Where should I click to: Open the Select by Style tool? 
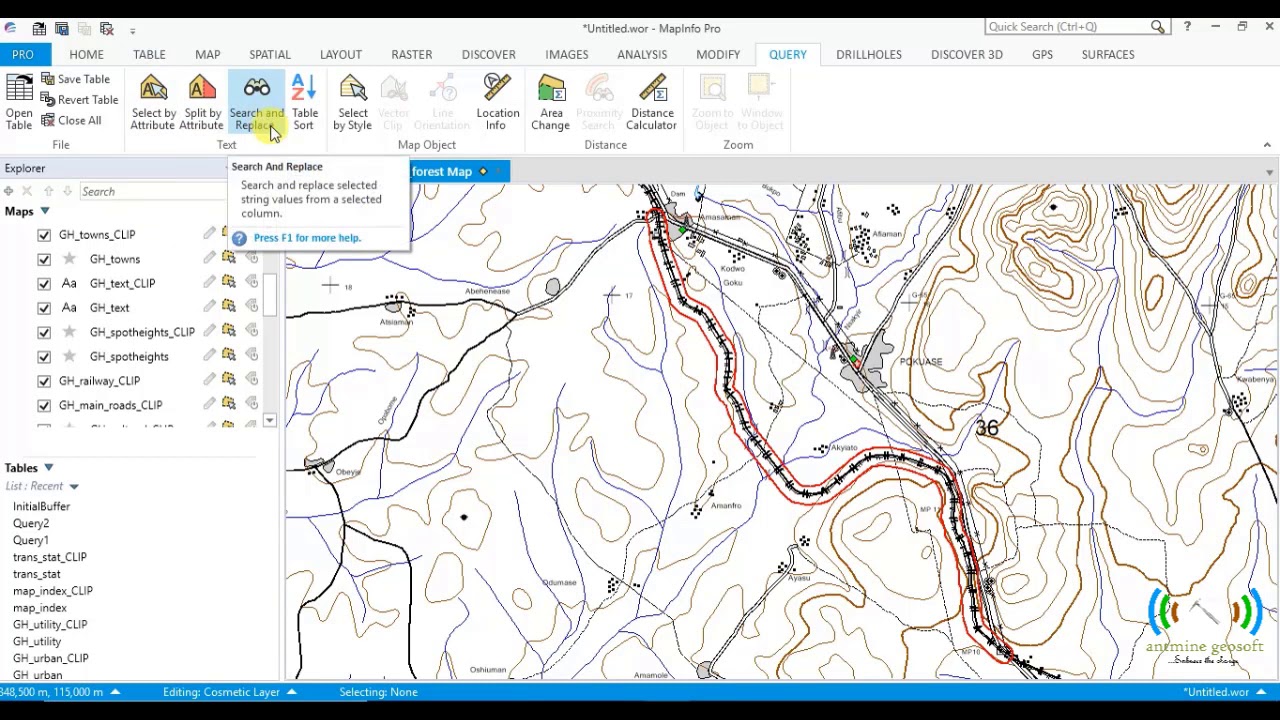[352, 102]
